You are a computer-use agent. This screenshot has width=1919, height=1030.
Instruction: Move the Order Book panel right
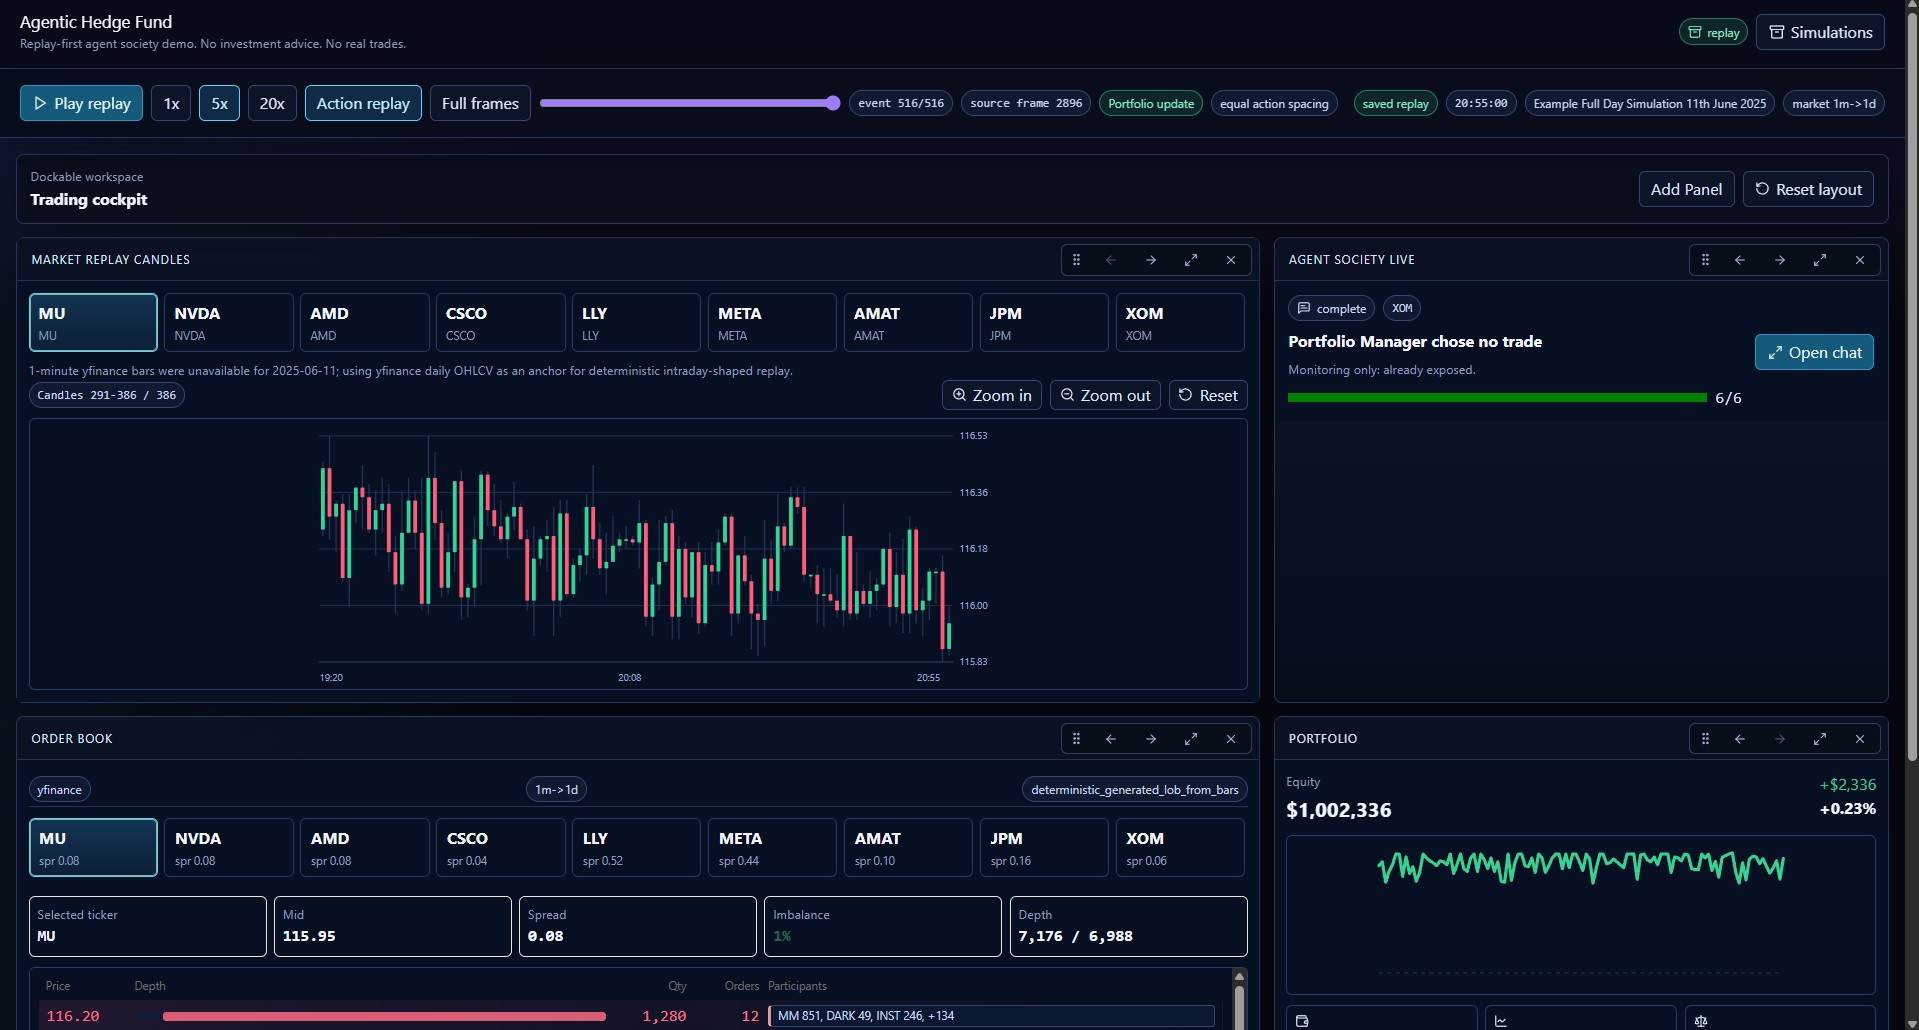(1151, 739)
